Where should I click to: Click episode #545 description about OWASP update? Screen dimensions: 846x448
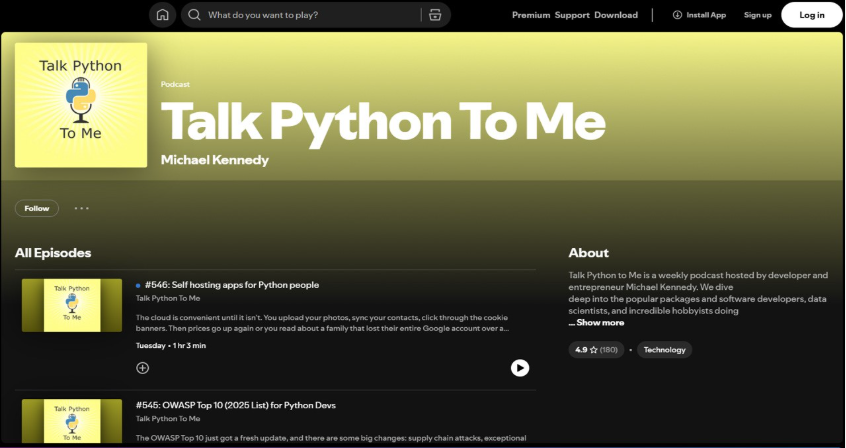click(331, 438)
